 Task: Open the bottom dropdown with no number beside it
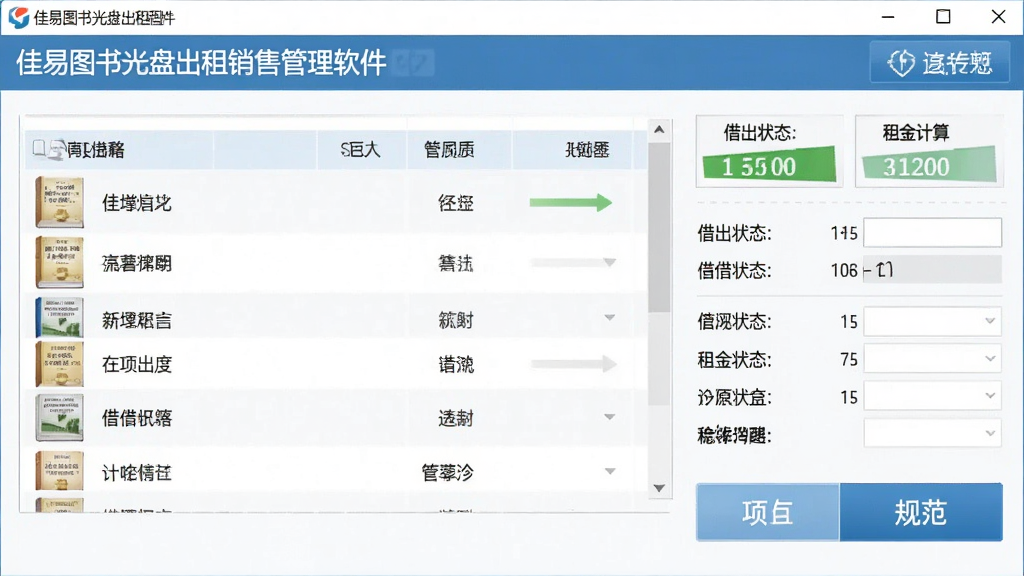932,433
